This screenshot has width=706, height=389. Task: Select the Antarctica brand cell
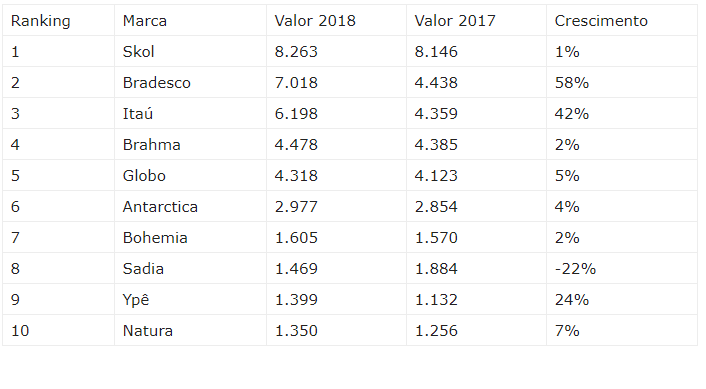pos(190,207)
